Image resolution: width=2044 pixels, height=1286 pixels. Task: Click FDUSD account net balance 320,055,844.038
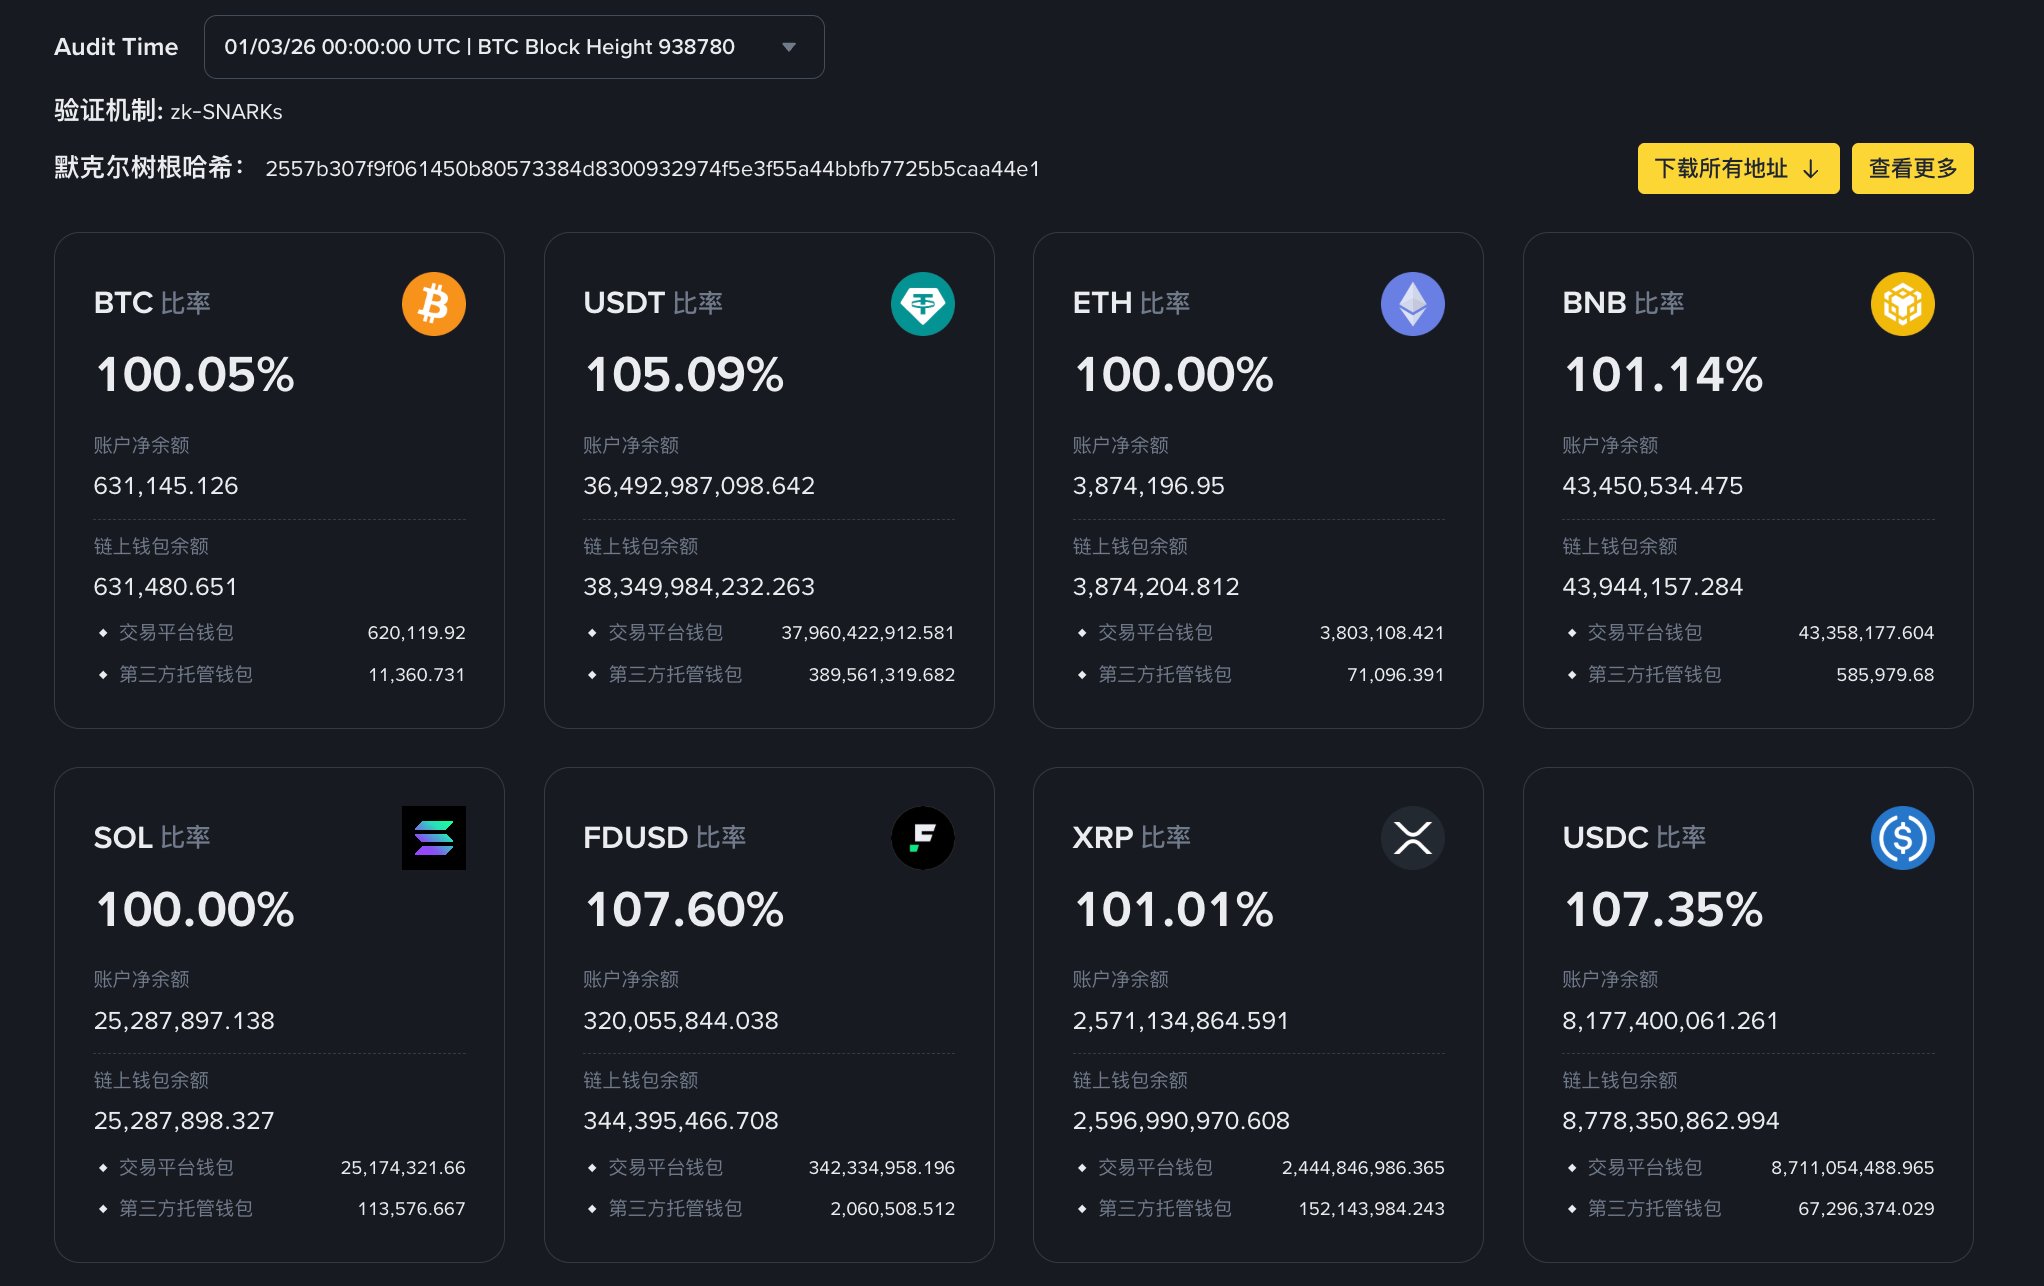coord(680,1020)
